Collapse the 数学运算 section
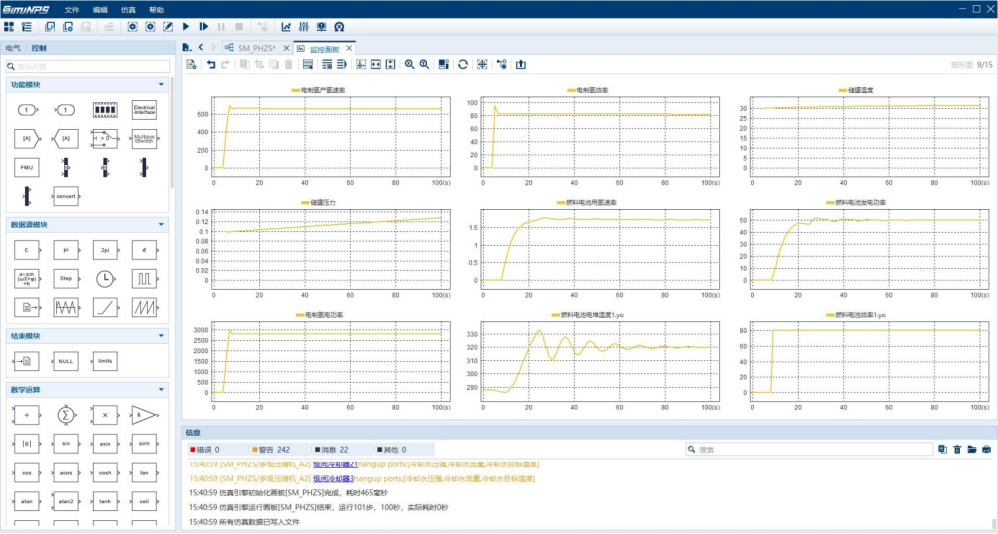 (x=161, y=390)
